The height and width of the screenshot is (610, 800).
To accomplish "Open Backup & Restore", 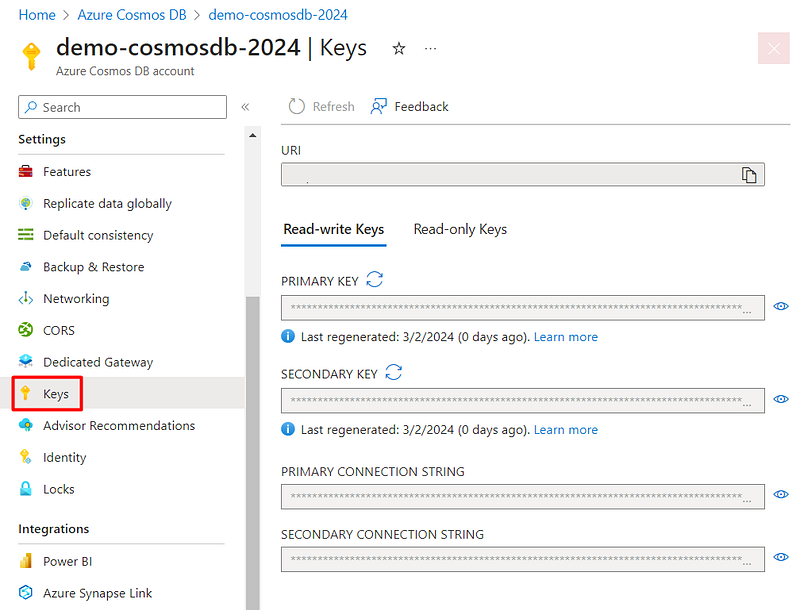I will pyautogui.click(x=93, y=267).
